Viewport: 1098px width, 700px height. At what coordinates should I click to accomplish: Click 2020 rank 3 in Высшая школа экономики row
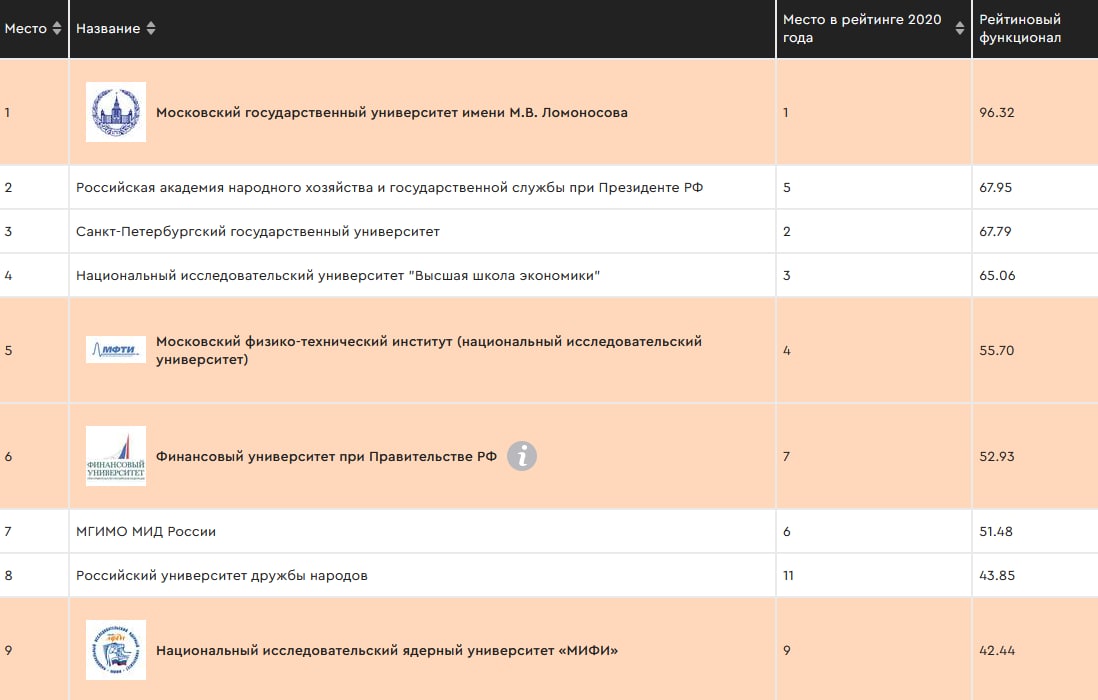pyautogui.click(x=787, y=276)
